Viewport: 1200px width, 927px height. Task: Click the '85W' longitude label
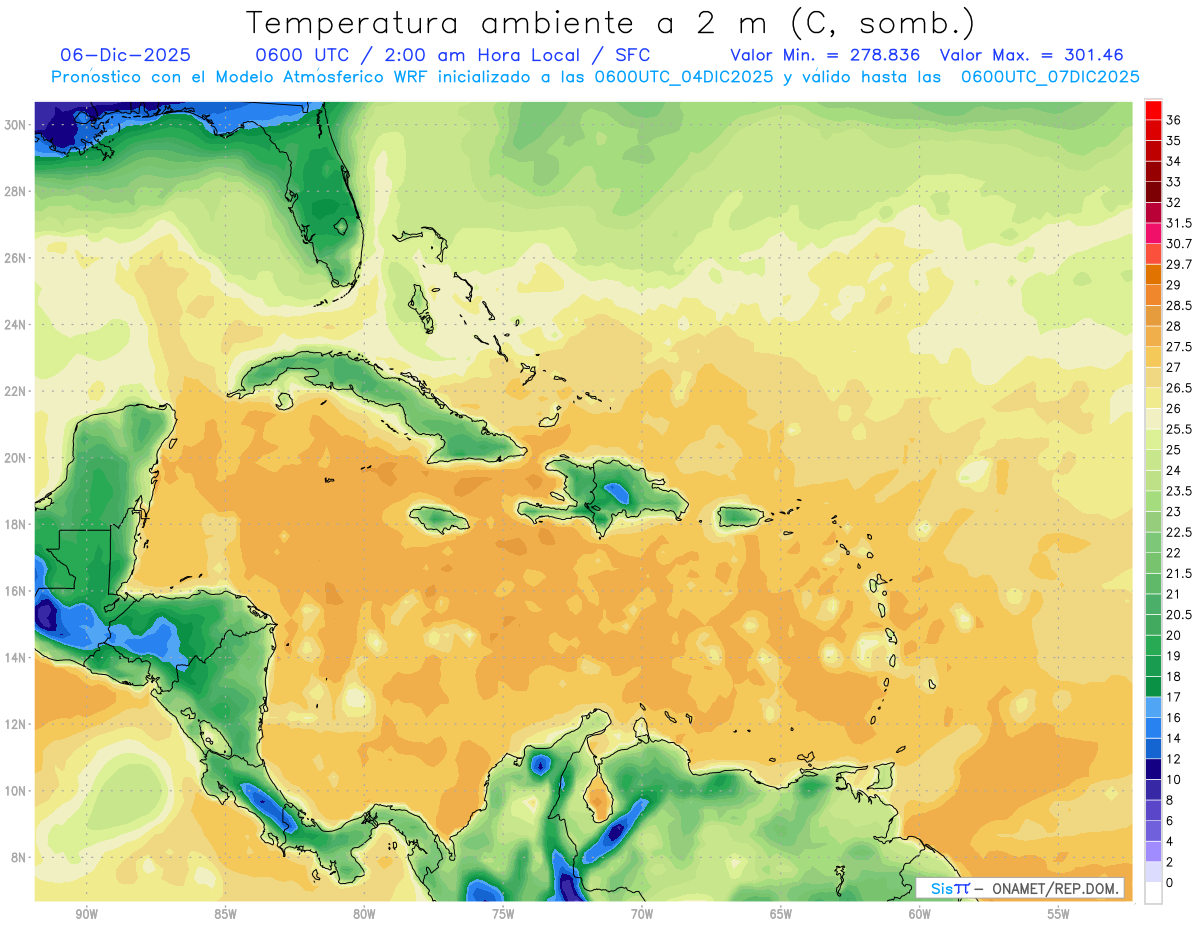226,915
